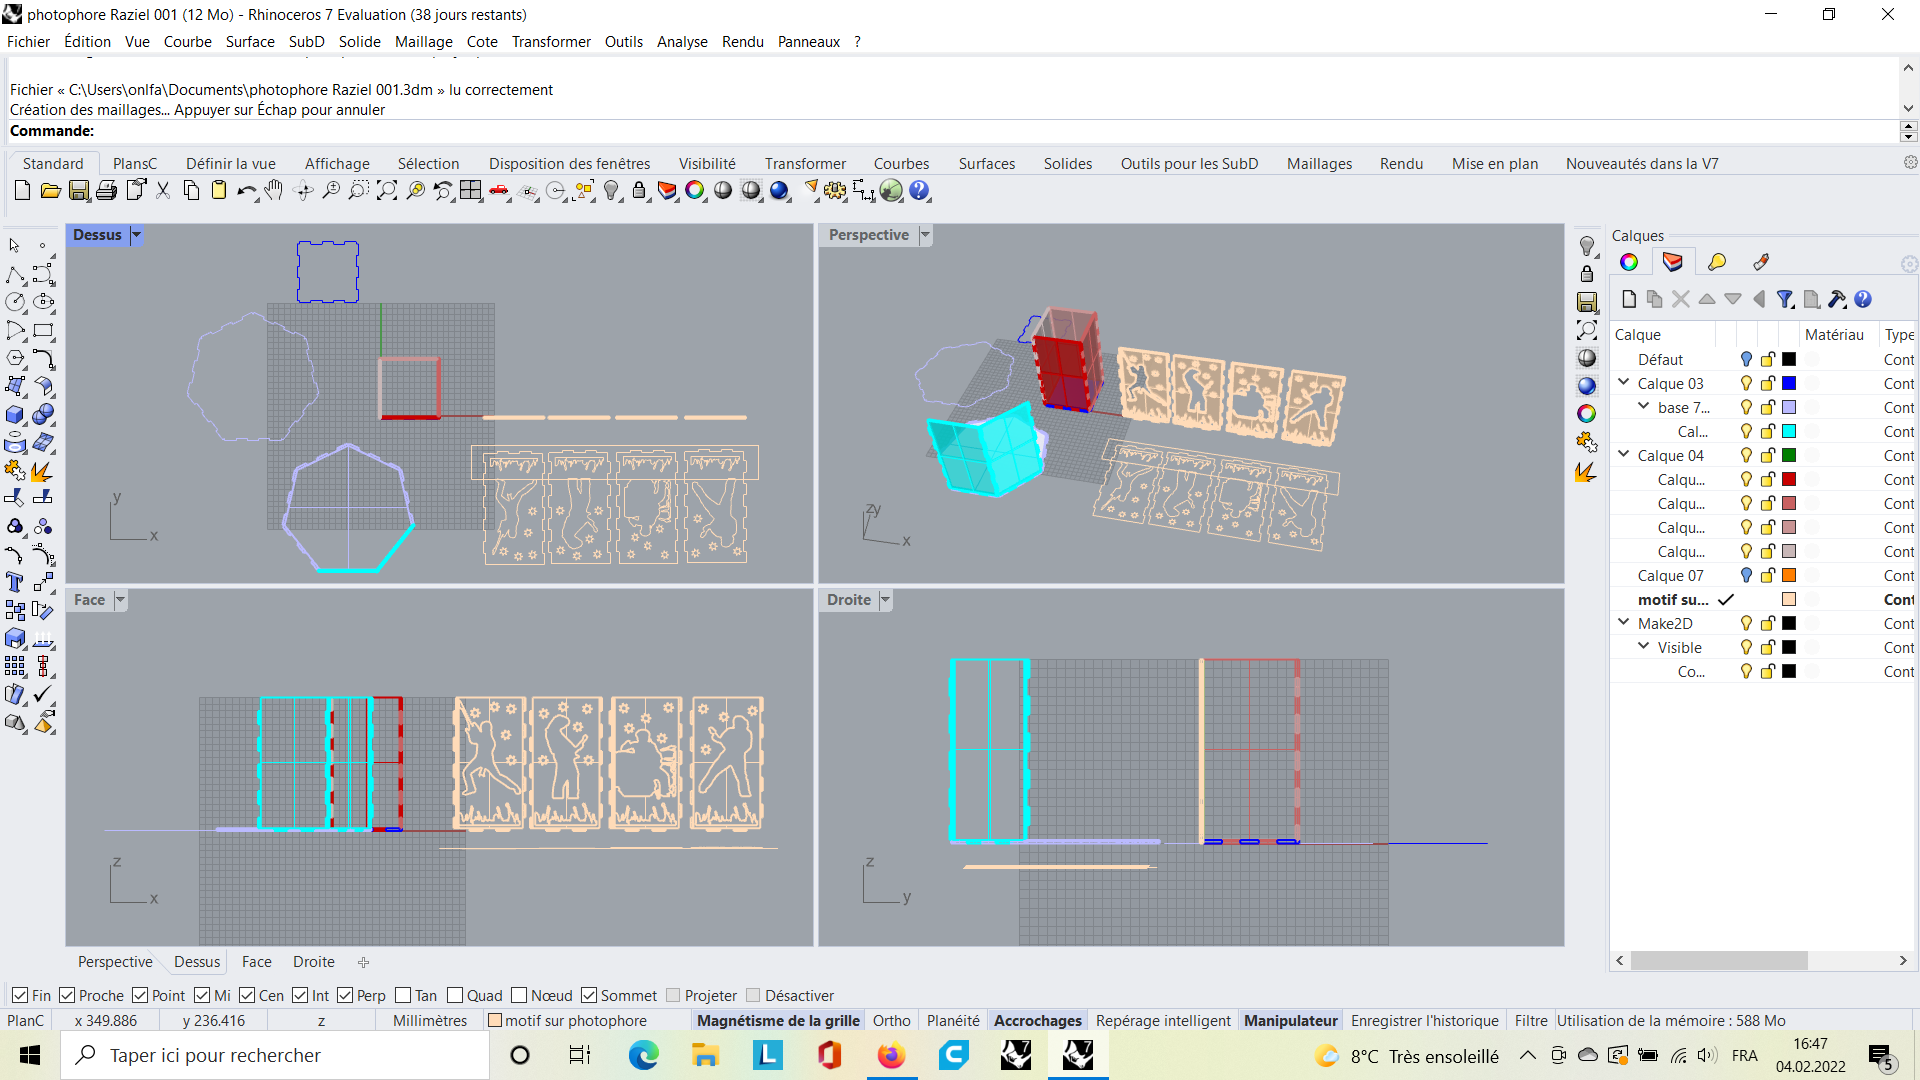The image size is (1920, 1080).
Task: Open the Maillage menu
Action: point(423,42)
